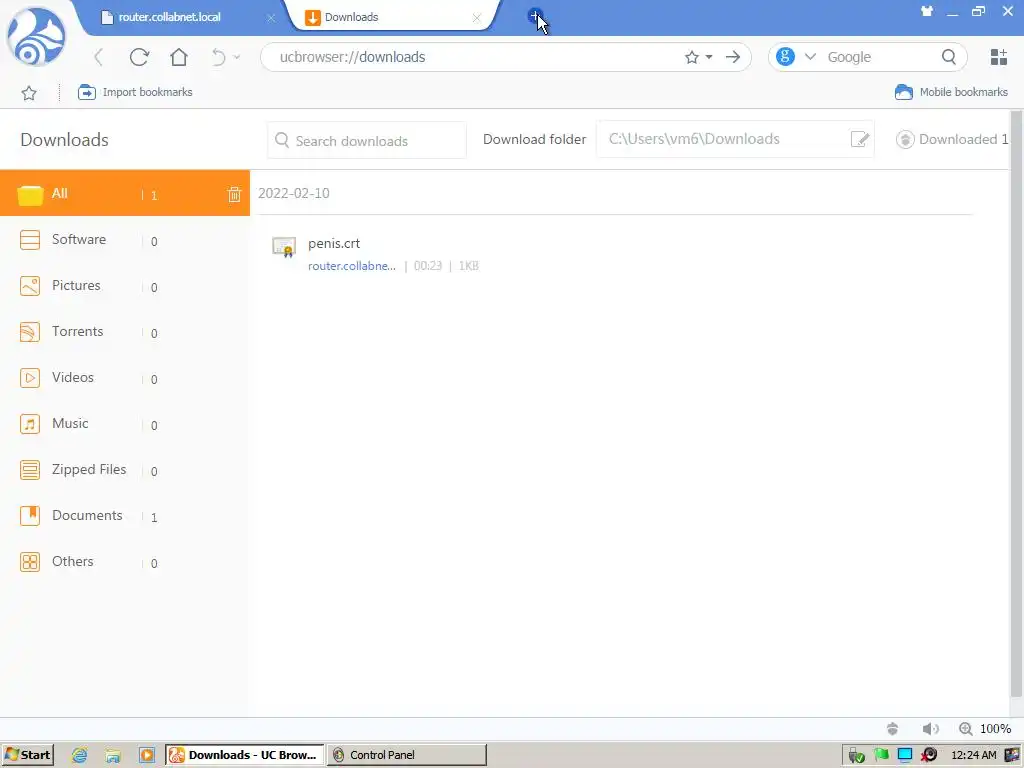Bookmark this page with address bar star
Viewport: 1024px width, 768px height.
tap(692, 57)
